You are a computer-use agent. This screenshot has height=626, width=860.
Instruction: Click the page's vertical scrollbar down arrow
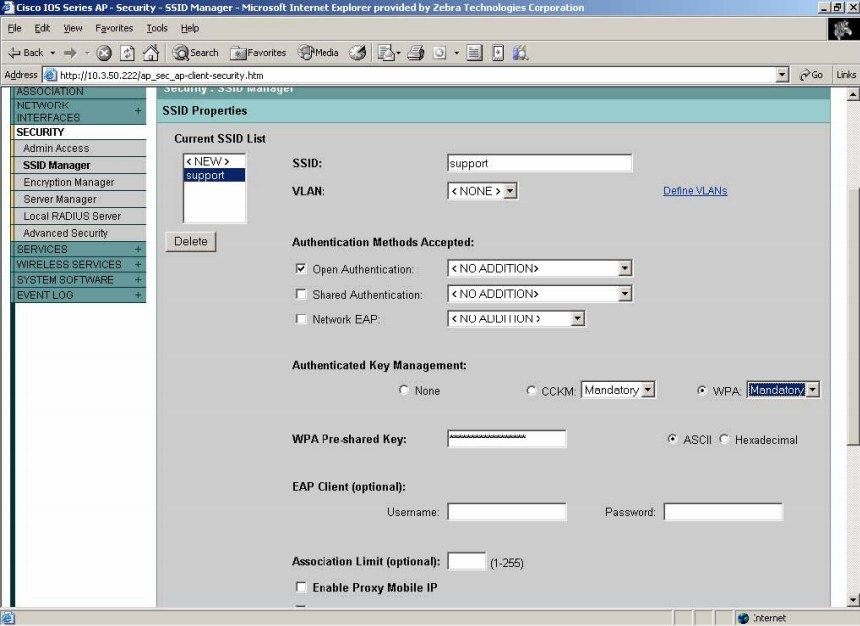click(x=852, y=600)
